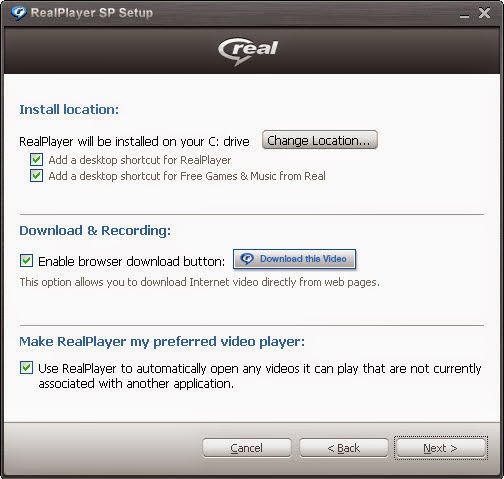Click Download this Video sample button
The height and width of the screenshot is (479, 504).
tap(294, 259)
